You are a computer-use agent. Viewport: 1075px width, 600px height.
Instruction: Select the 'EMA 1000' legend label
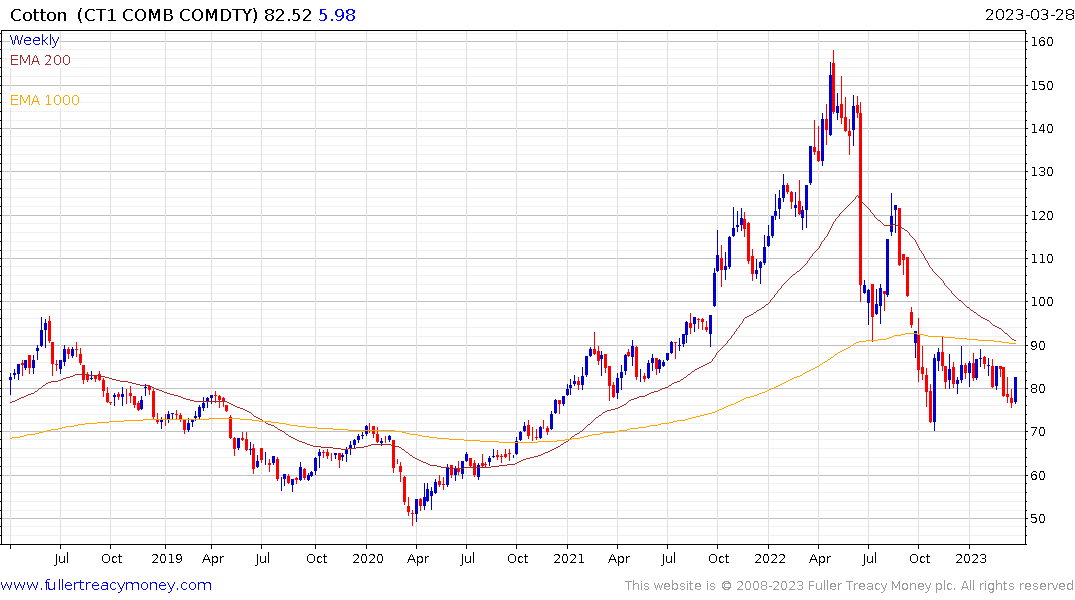(45, 100)
